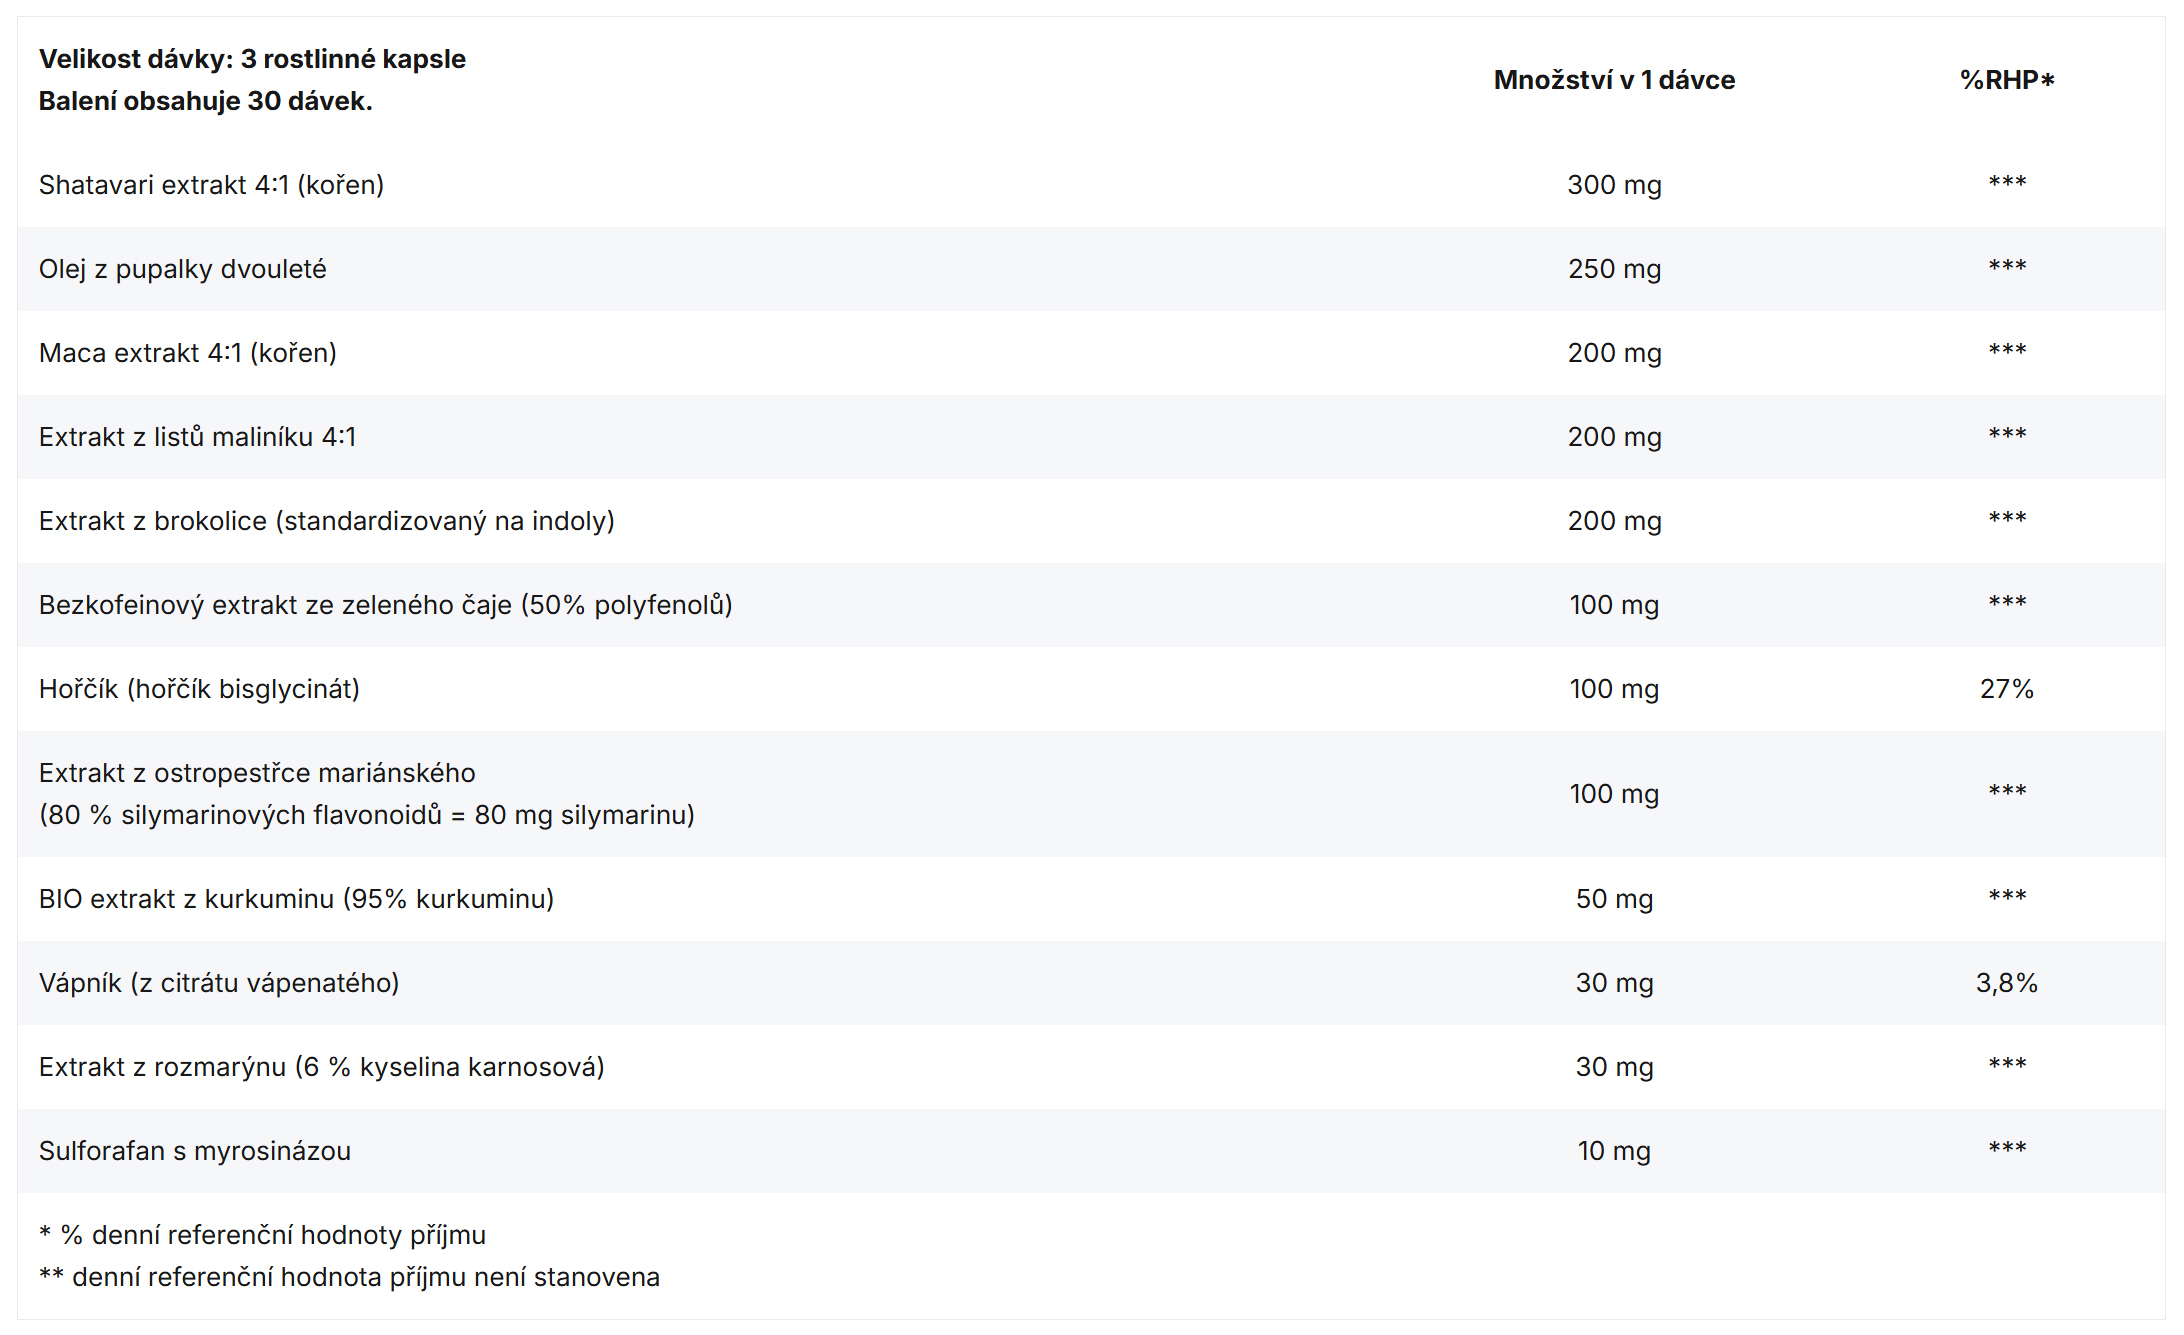
Task: Select the 'Velikost dávky: 3 rostlinné kapsle' text
Action: click(252, 59)
